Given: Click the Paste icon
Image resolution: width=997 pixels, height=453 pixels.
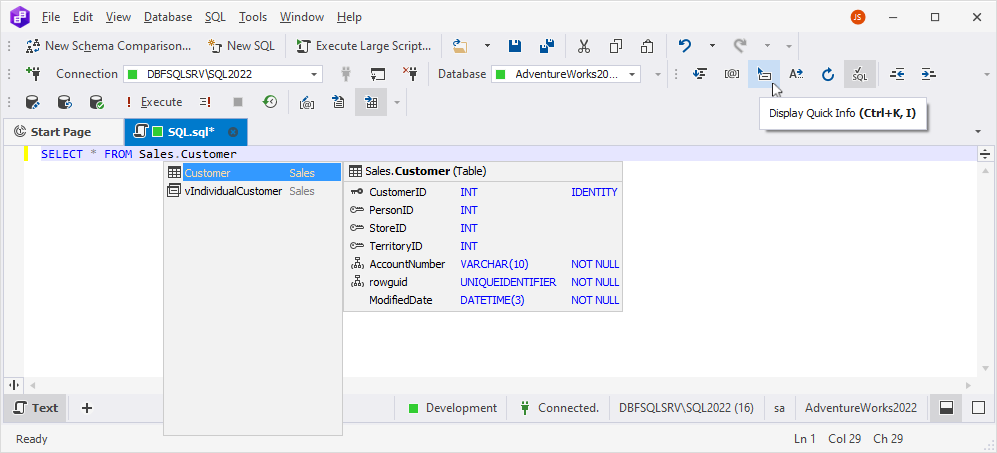Looking at the screenshot, I should coord(647,46).
